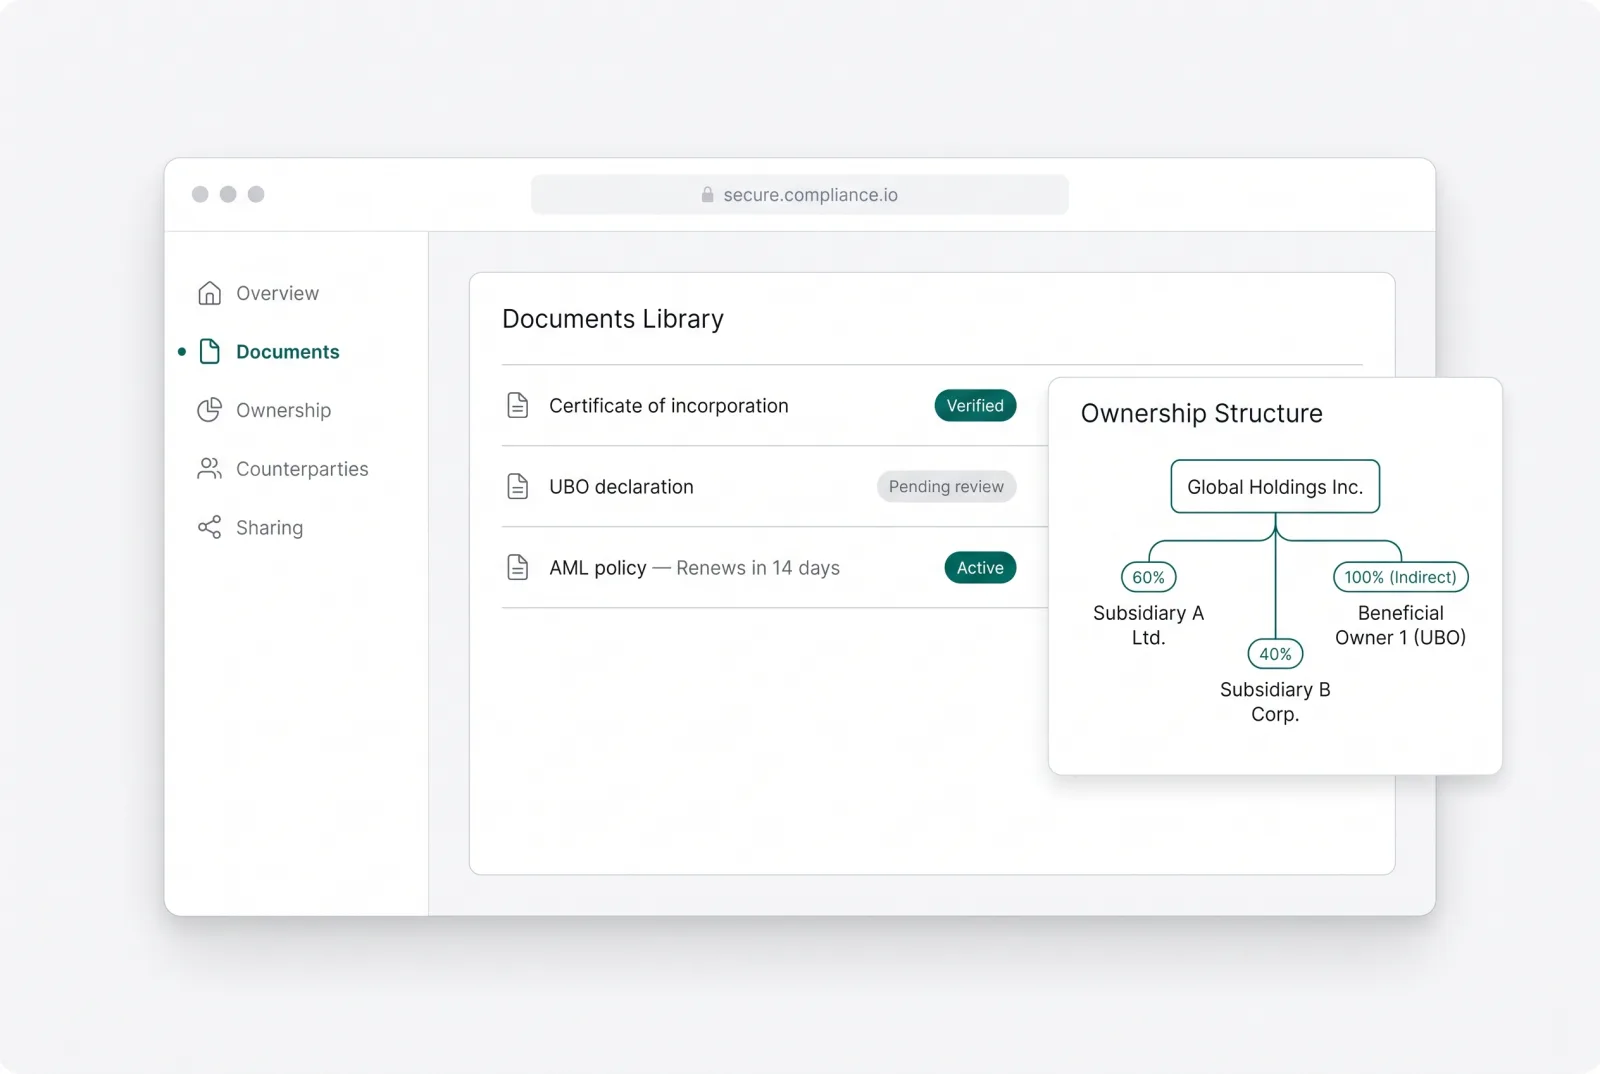This screenshot has width=1600, height=1074.
Task: Click the Overview home icon
Action: click(209, 293)
